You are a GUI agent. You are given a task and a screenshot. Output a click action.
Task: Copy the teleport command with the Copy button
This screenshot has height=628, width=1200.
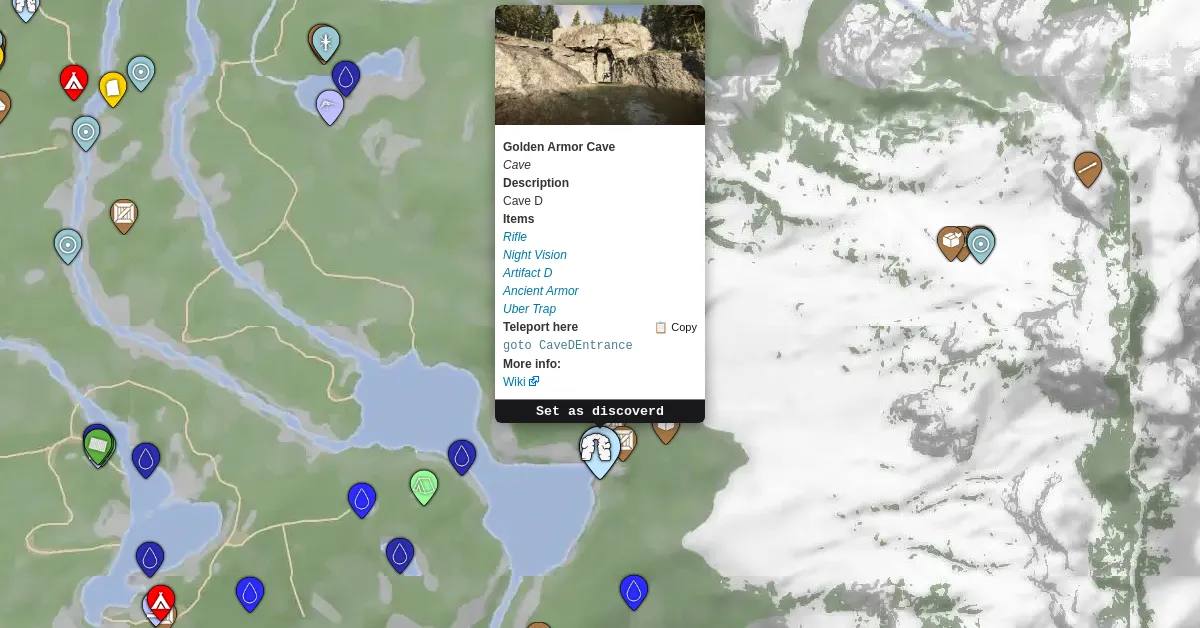[x=676, y=327]
